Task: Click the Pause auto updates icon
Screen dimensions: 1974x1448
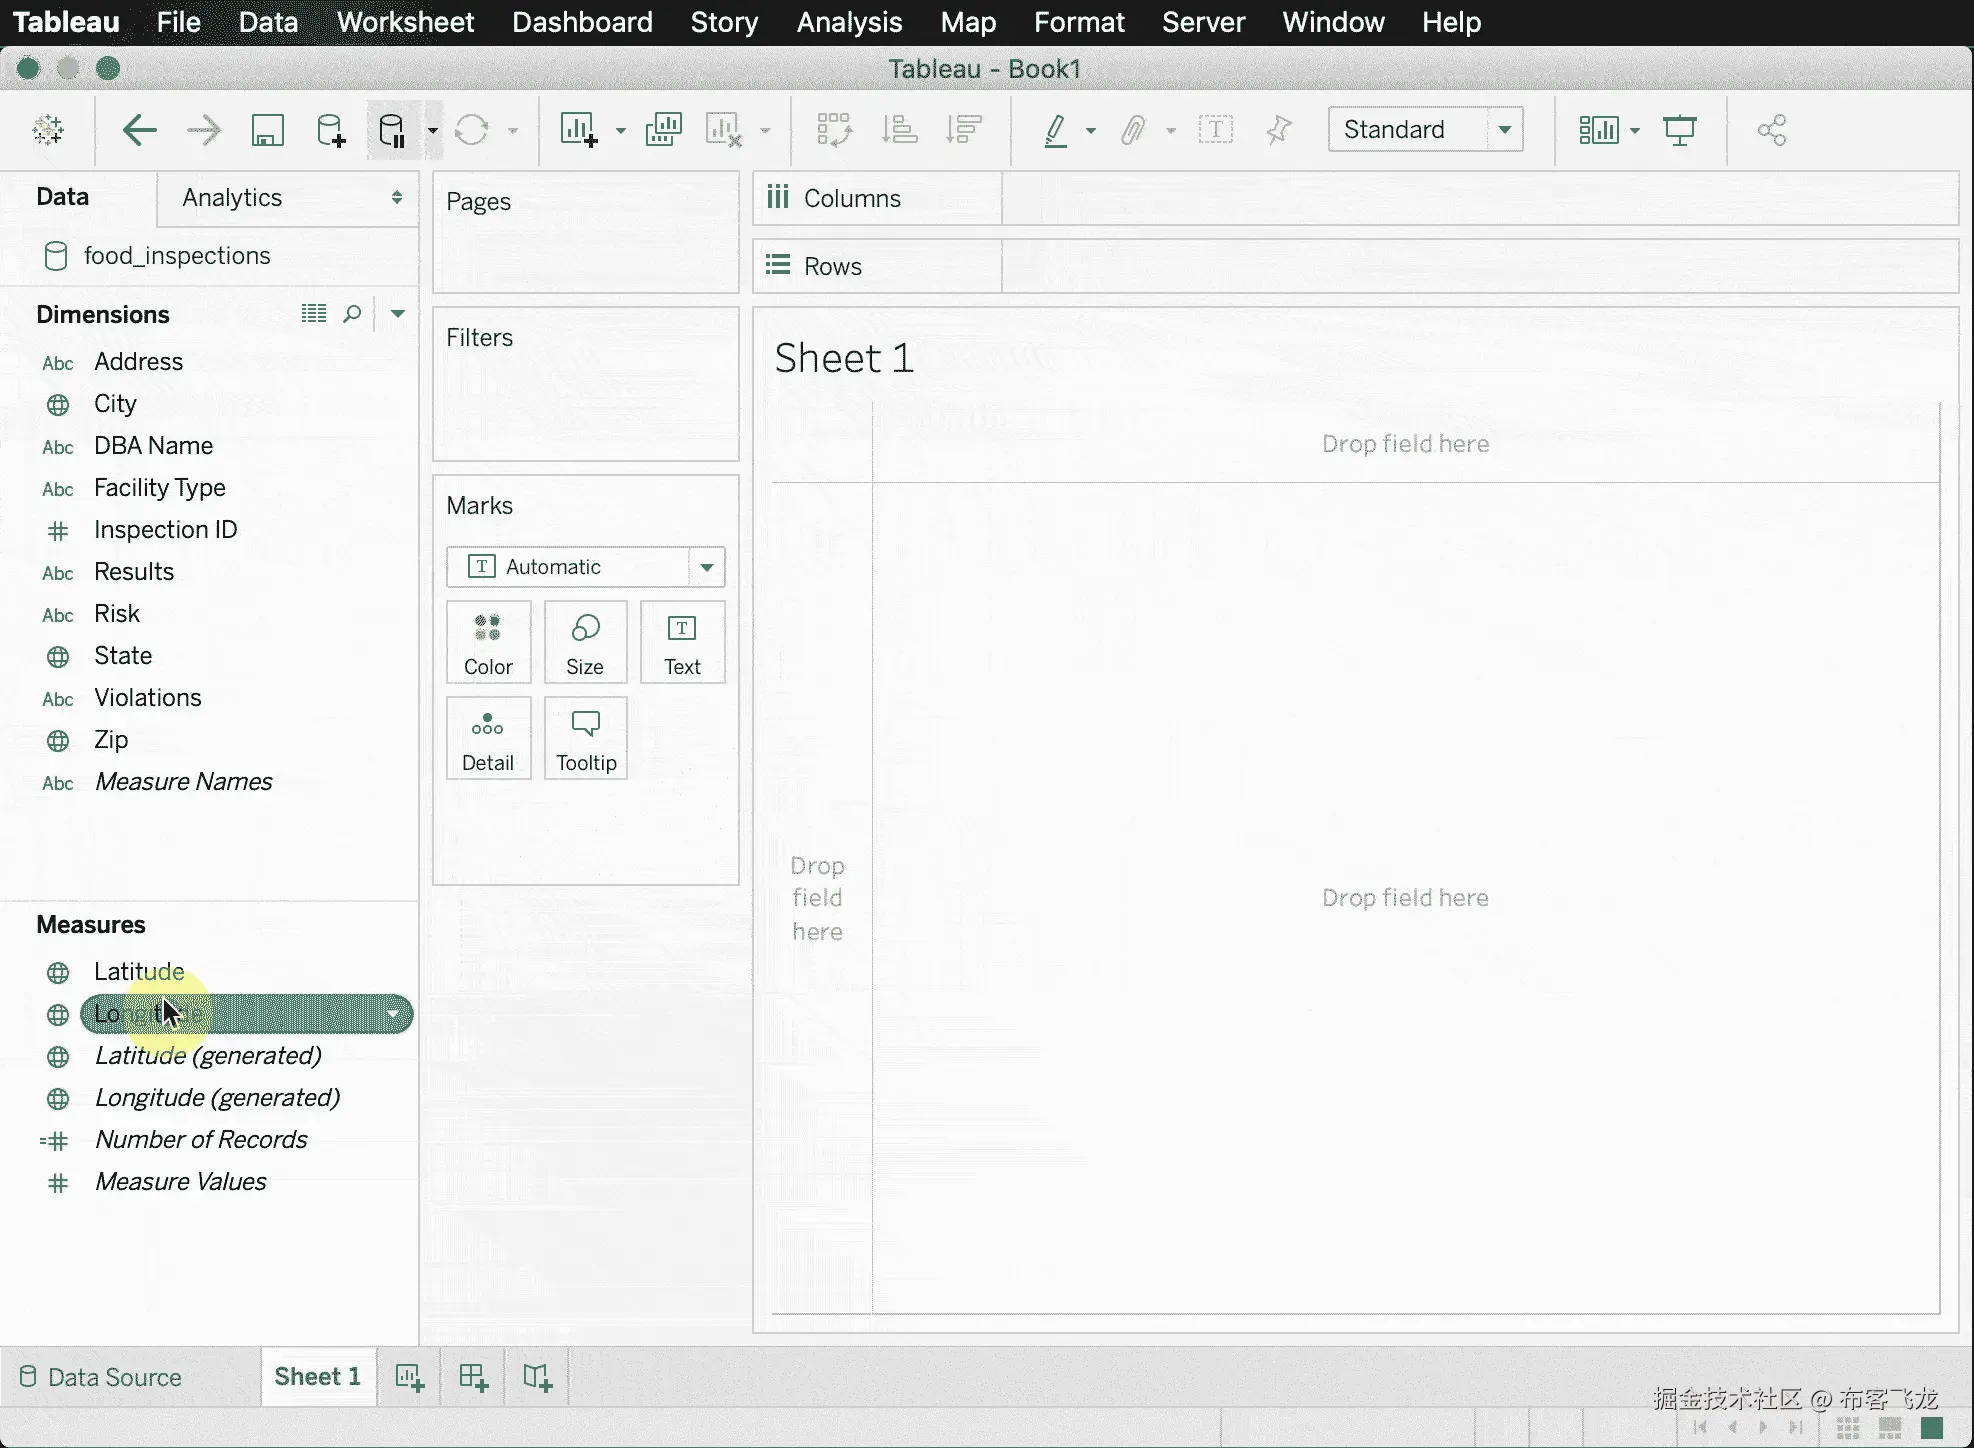Action: (x=392, y=130)
